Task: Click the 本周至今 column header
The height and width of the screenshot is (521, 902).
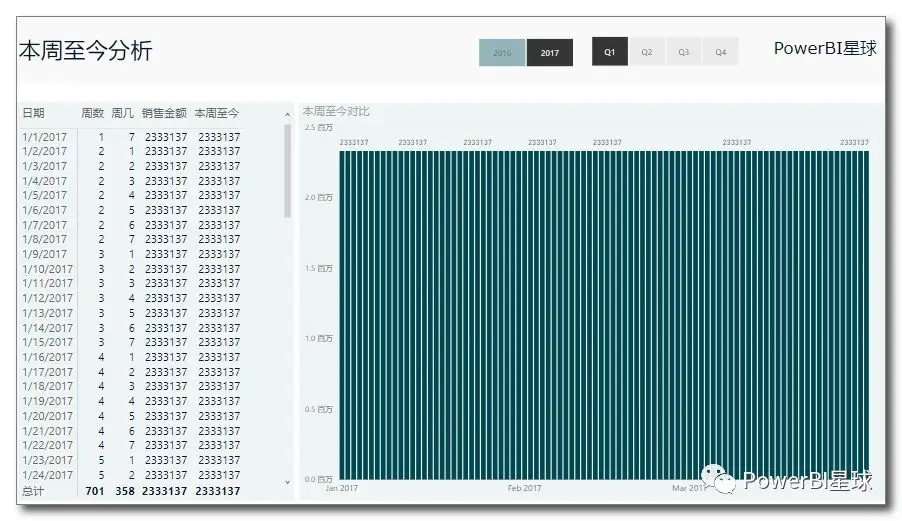Action: (217, 113)
